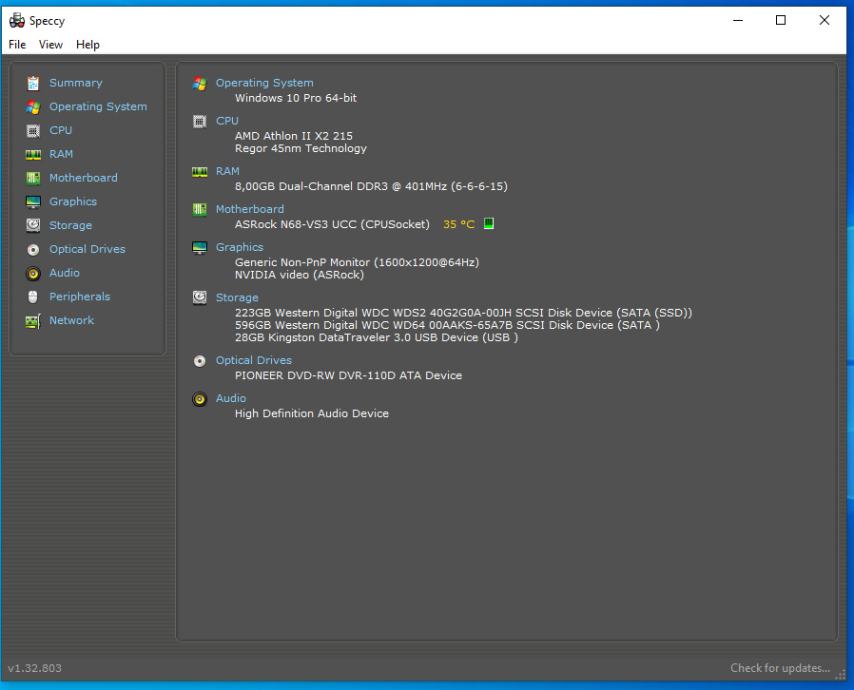Screen dimensions: 854x690
Task: Click the Peripherals mouse icon in sidebar
Action: pos(33,297)
